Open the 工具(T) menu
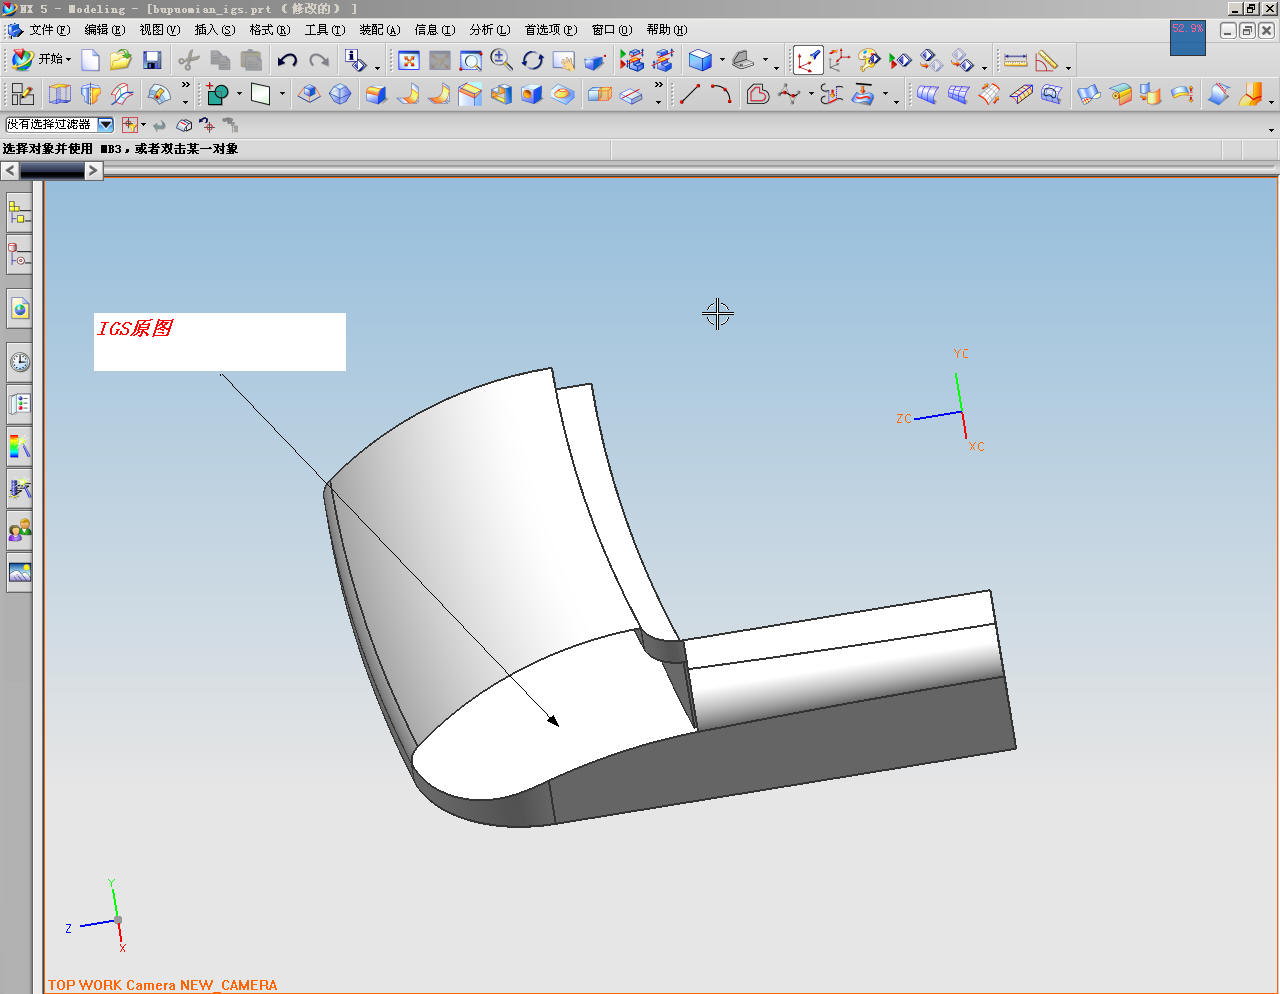 pyautogui.click(x=325, y=30)
